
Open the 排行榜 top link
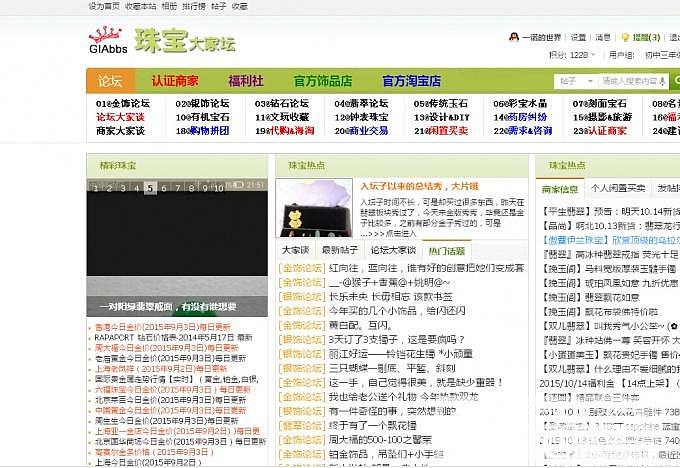[x=194, y=7]
